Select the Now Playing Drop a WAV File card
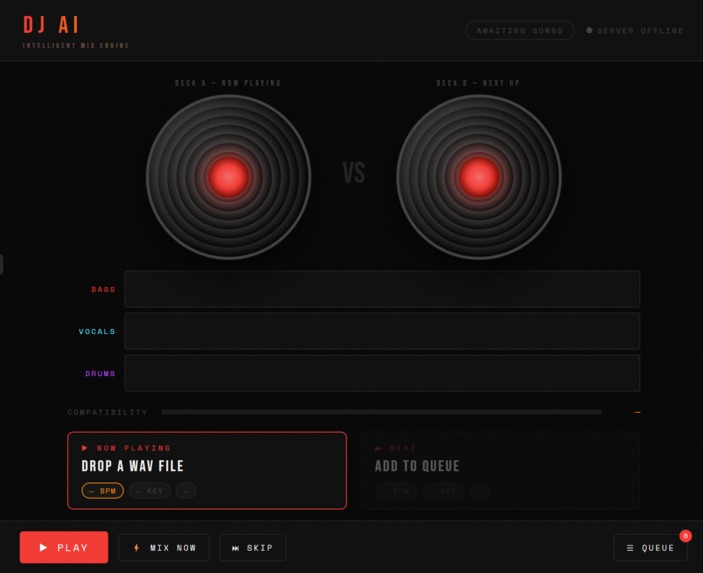Image resolution: width=703 pixels, height=573 pixels. coord(207,470)
